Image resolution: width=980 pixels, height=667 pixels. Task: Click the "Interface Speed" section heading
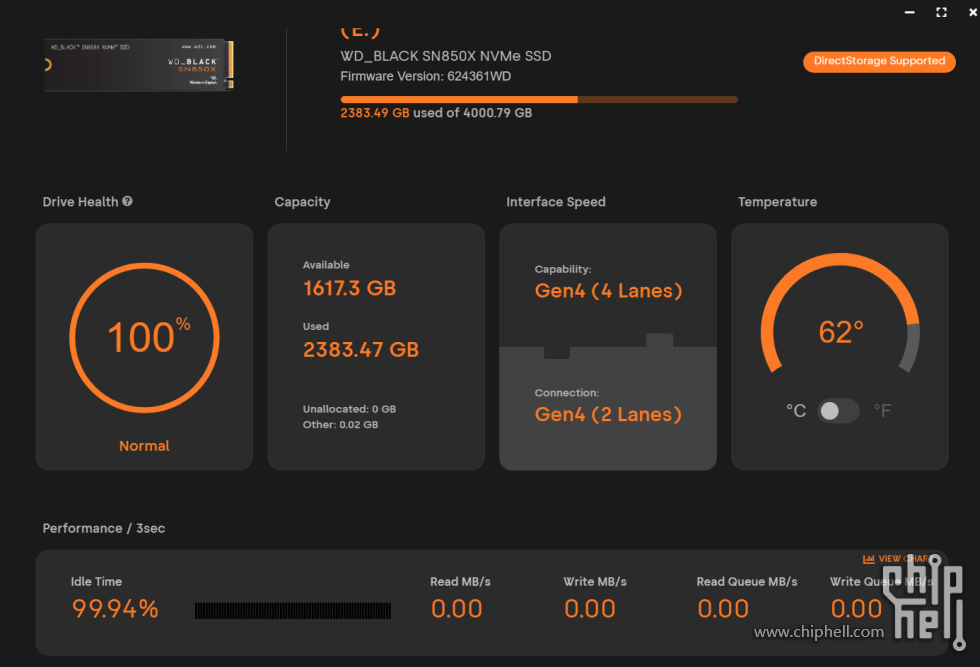click(556, 202)
